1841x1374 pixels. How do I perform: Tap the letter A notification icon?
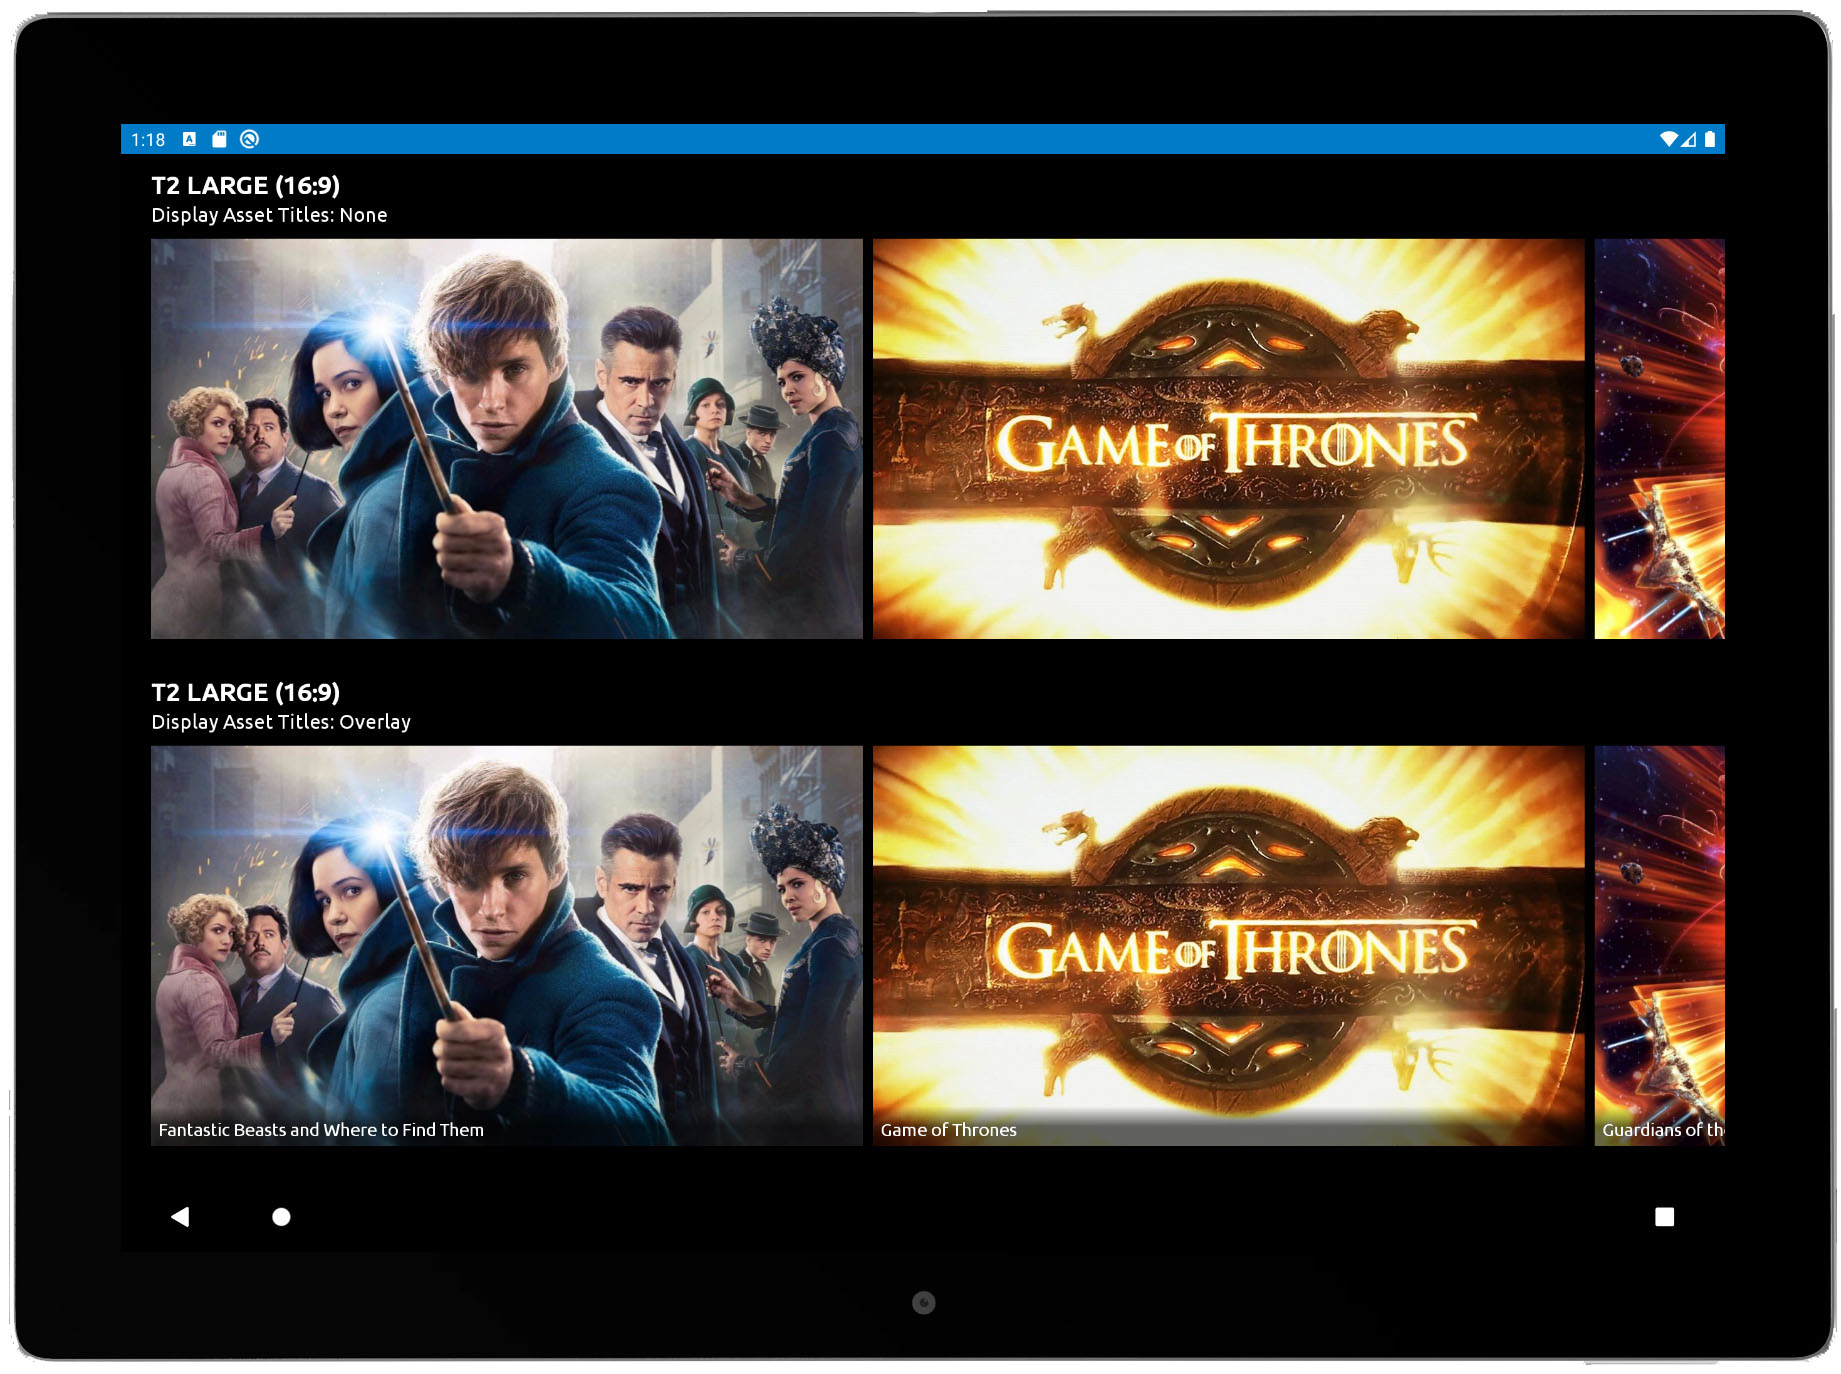(x=189, y=139)
